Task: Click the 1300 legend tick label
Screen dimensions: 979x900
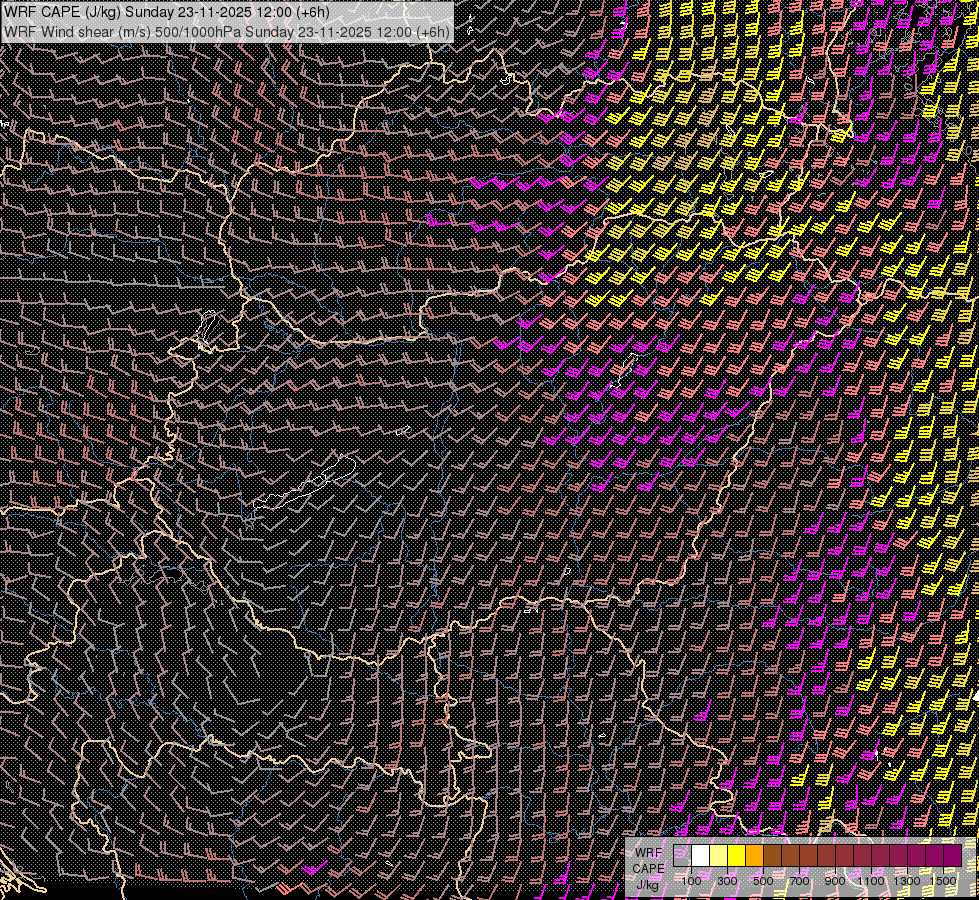Action: [908, 881]
